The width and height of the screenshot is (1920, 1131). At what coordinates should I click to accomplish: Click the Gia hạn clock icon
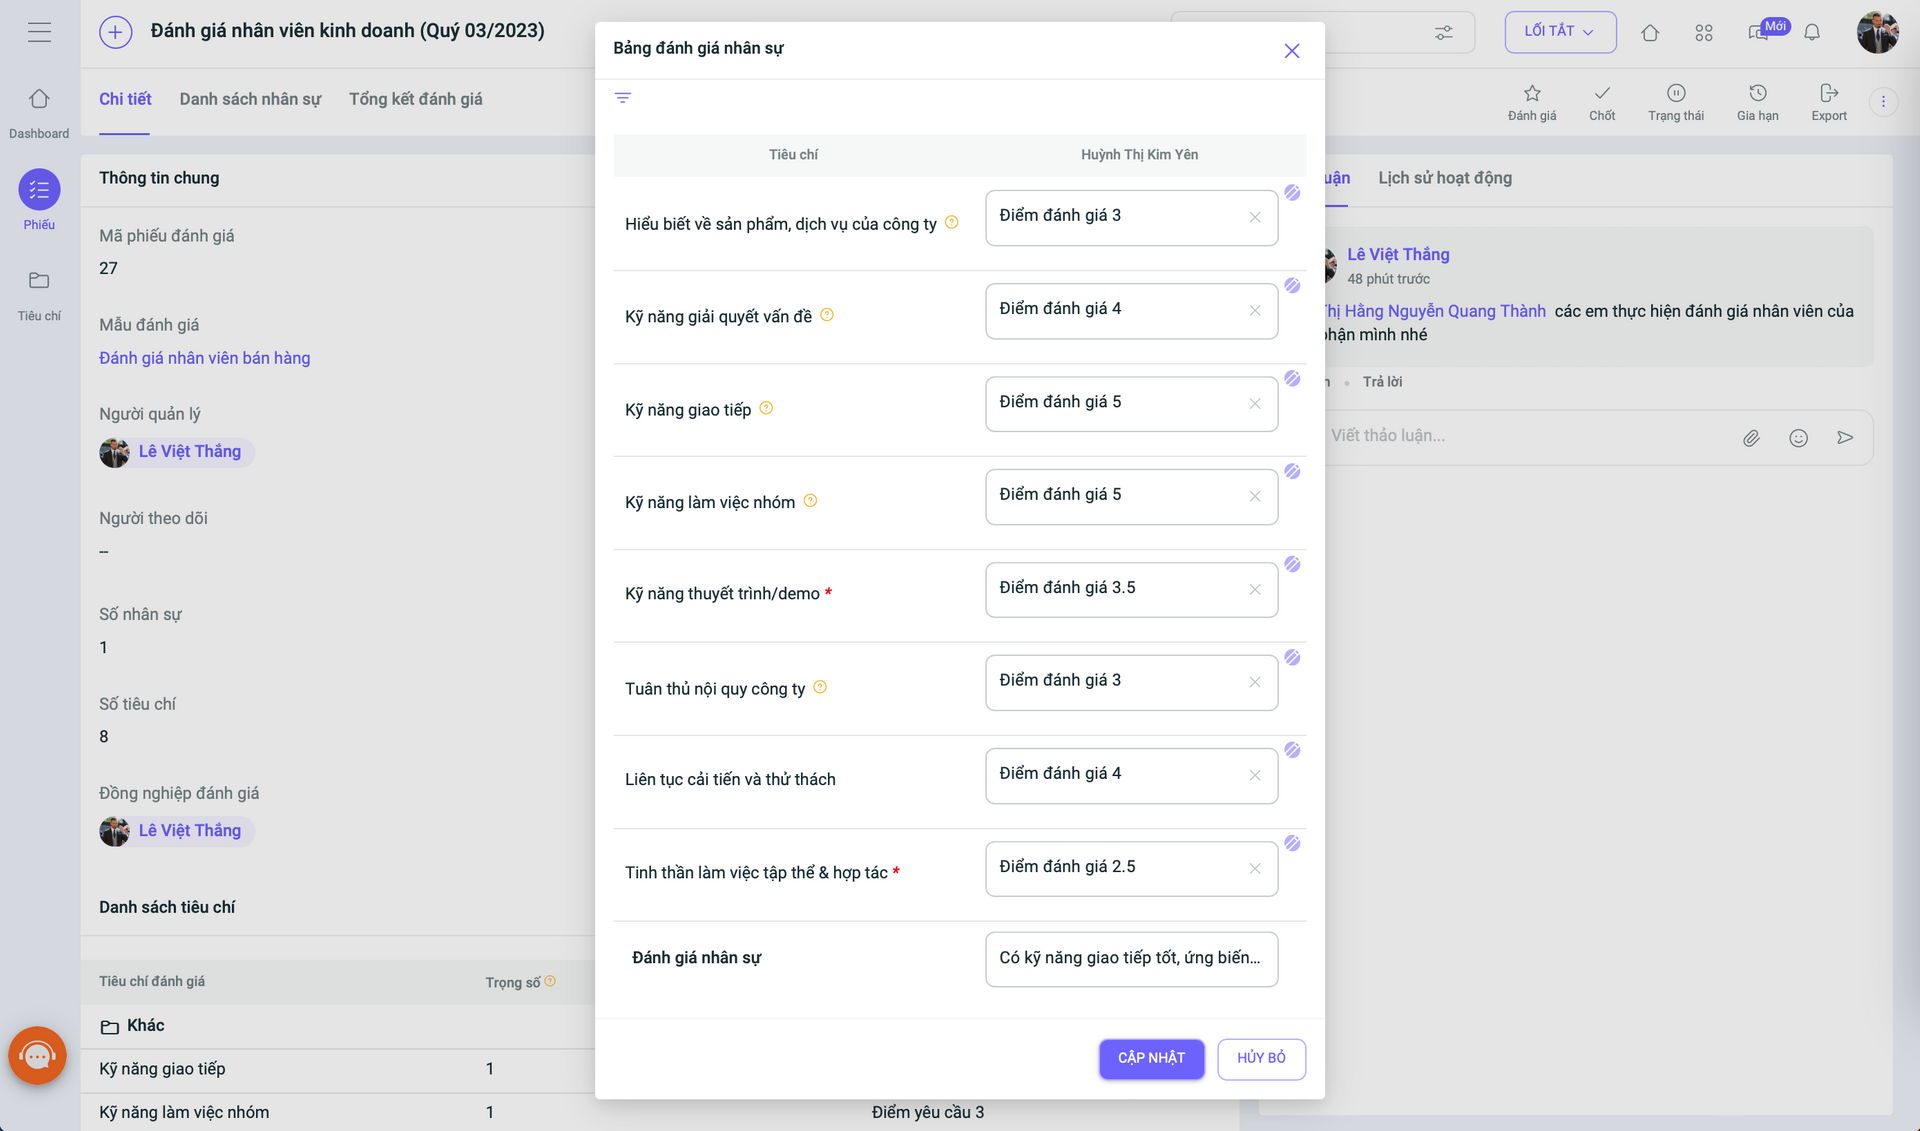click(x=1757, y=93)
